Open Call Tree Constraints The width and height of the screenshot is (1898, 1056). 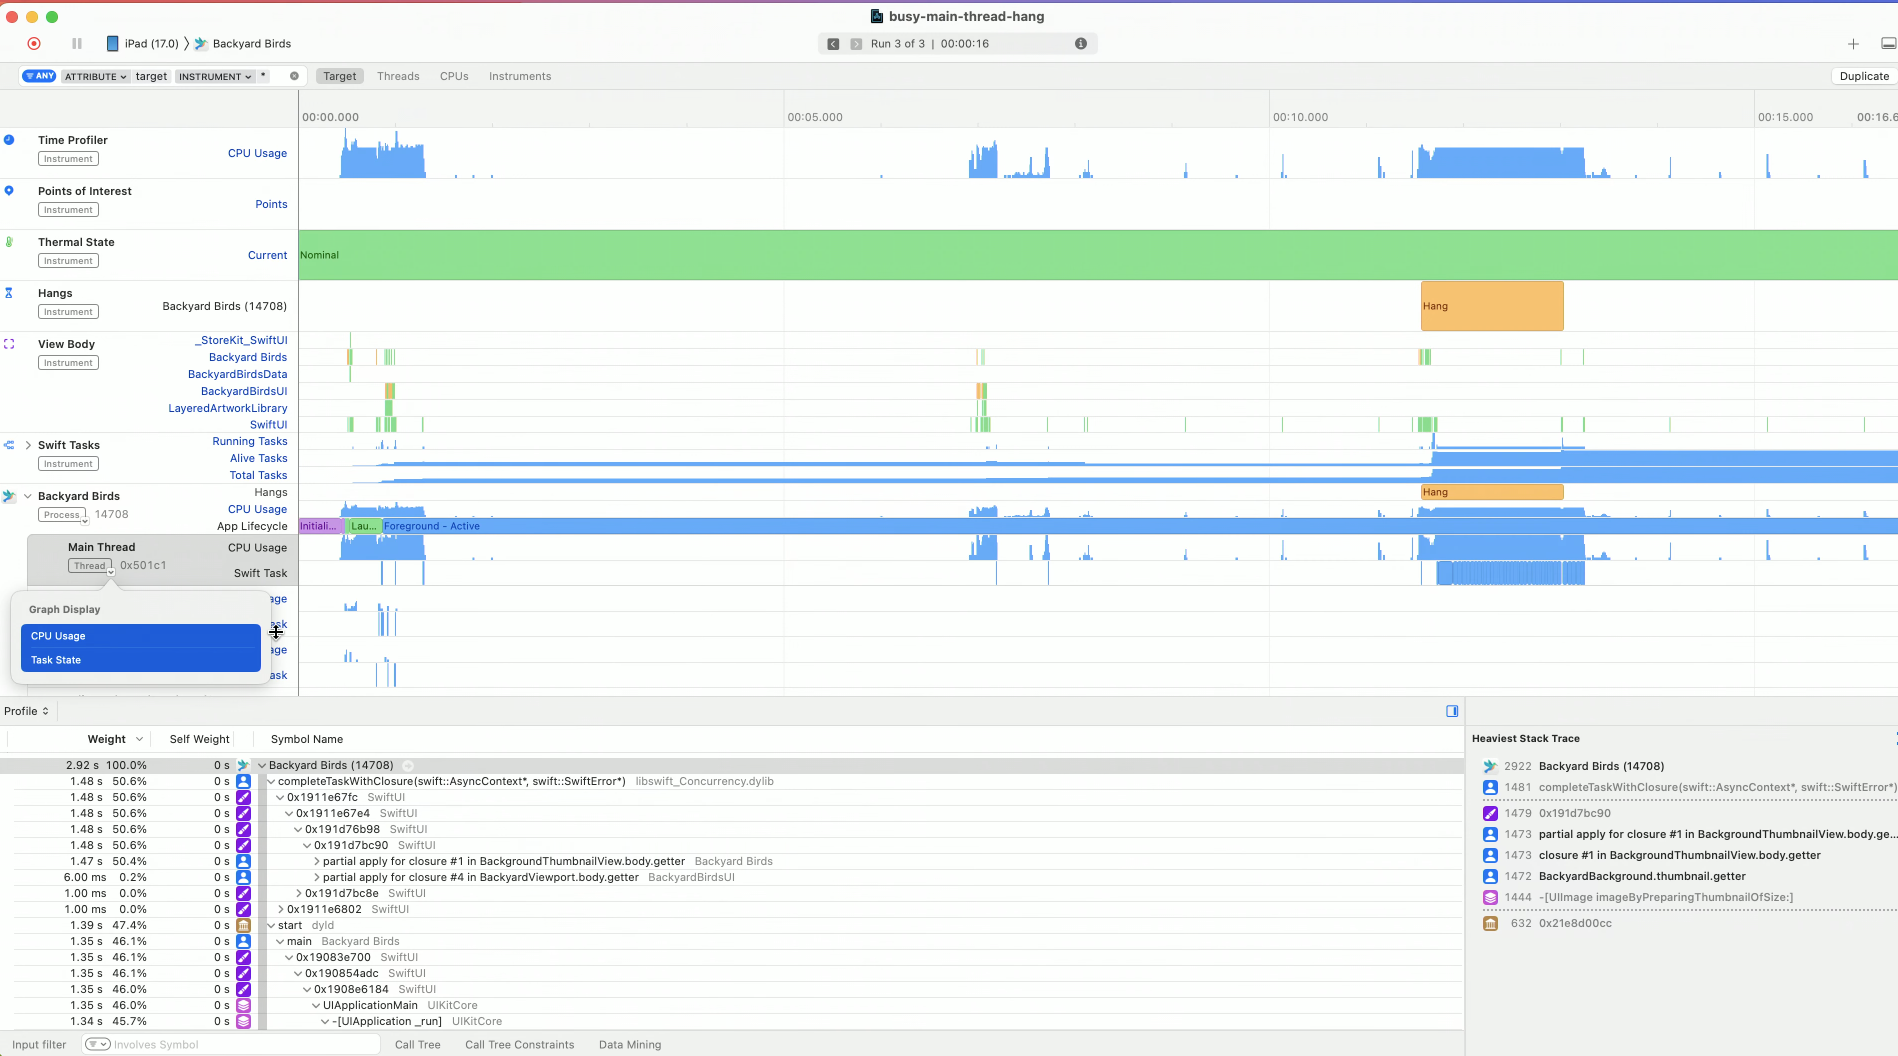tap(520, 1045)
